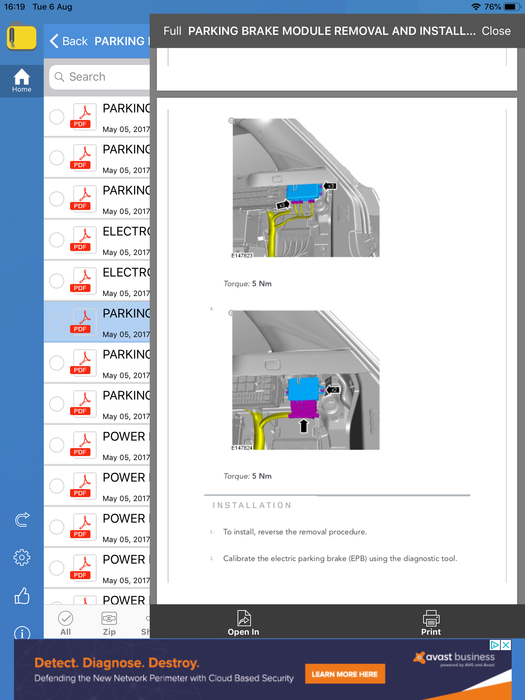Switch preview to Full screen
Viewport: 525px width, 700px height.
tap(172, 31)
